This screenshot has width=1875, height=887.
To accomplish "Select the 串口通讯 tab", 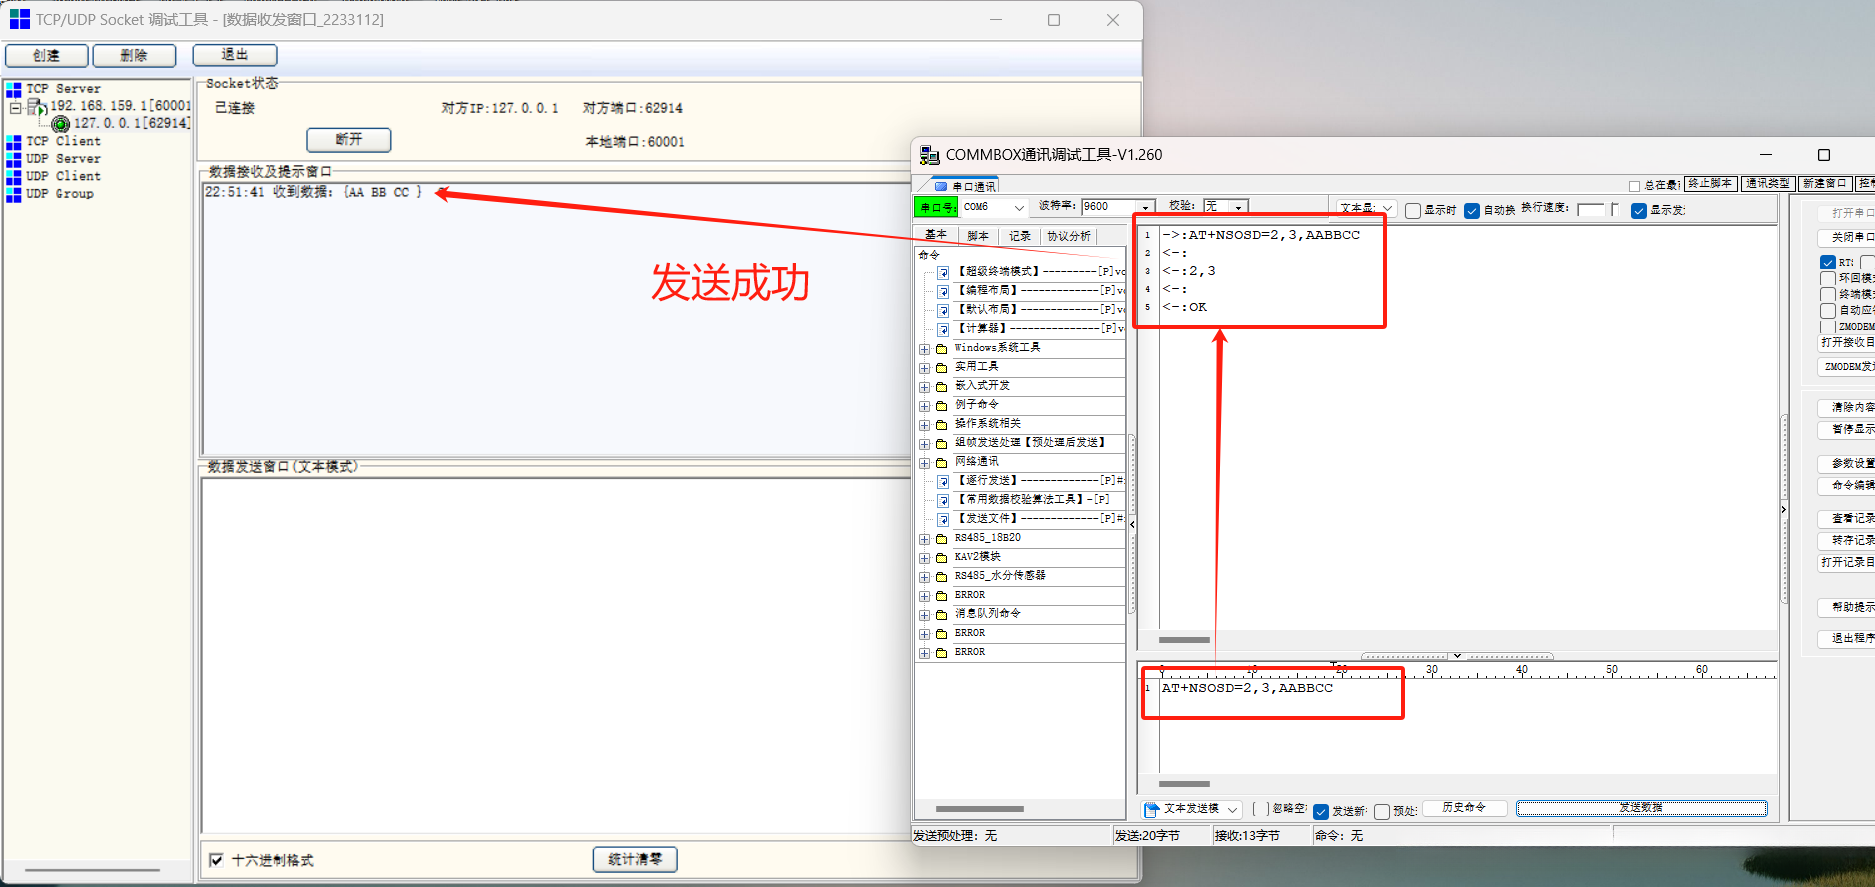I will (965, 186).
